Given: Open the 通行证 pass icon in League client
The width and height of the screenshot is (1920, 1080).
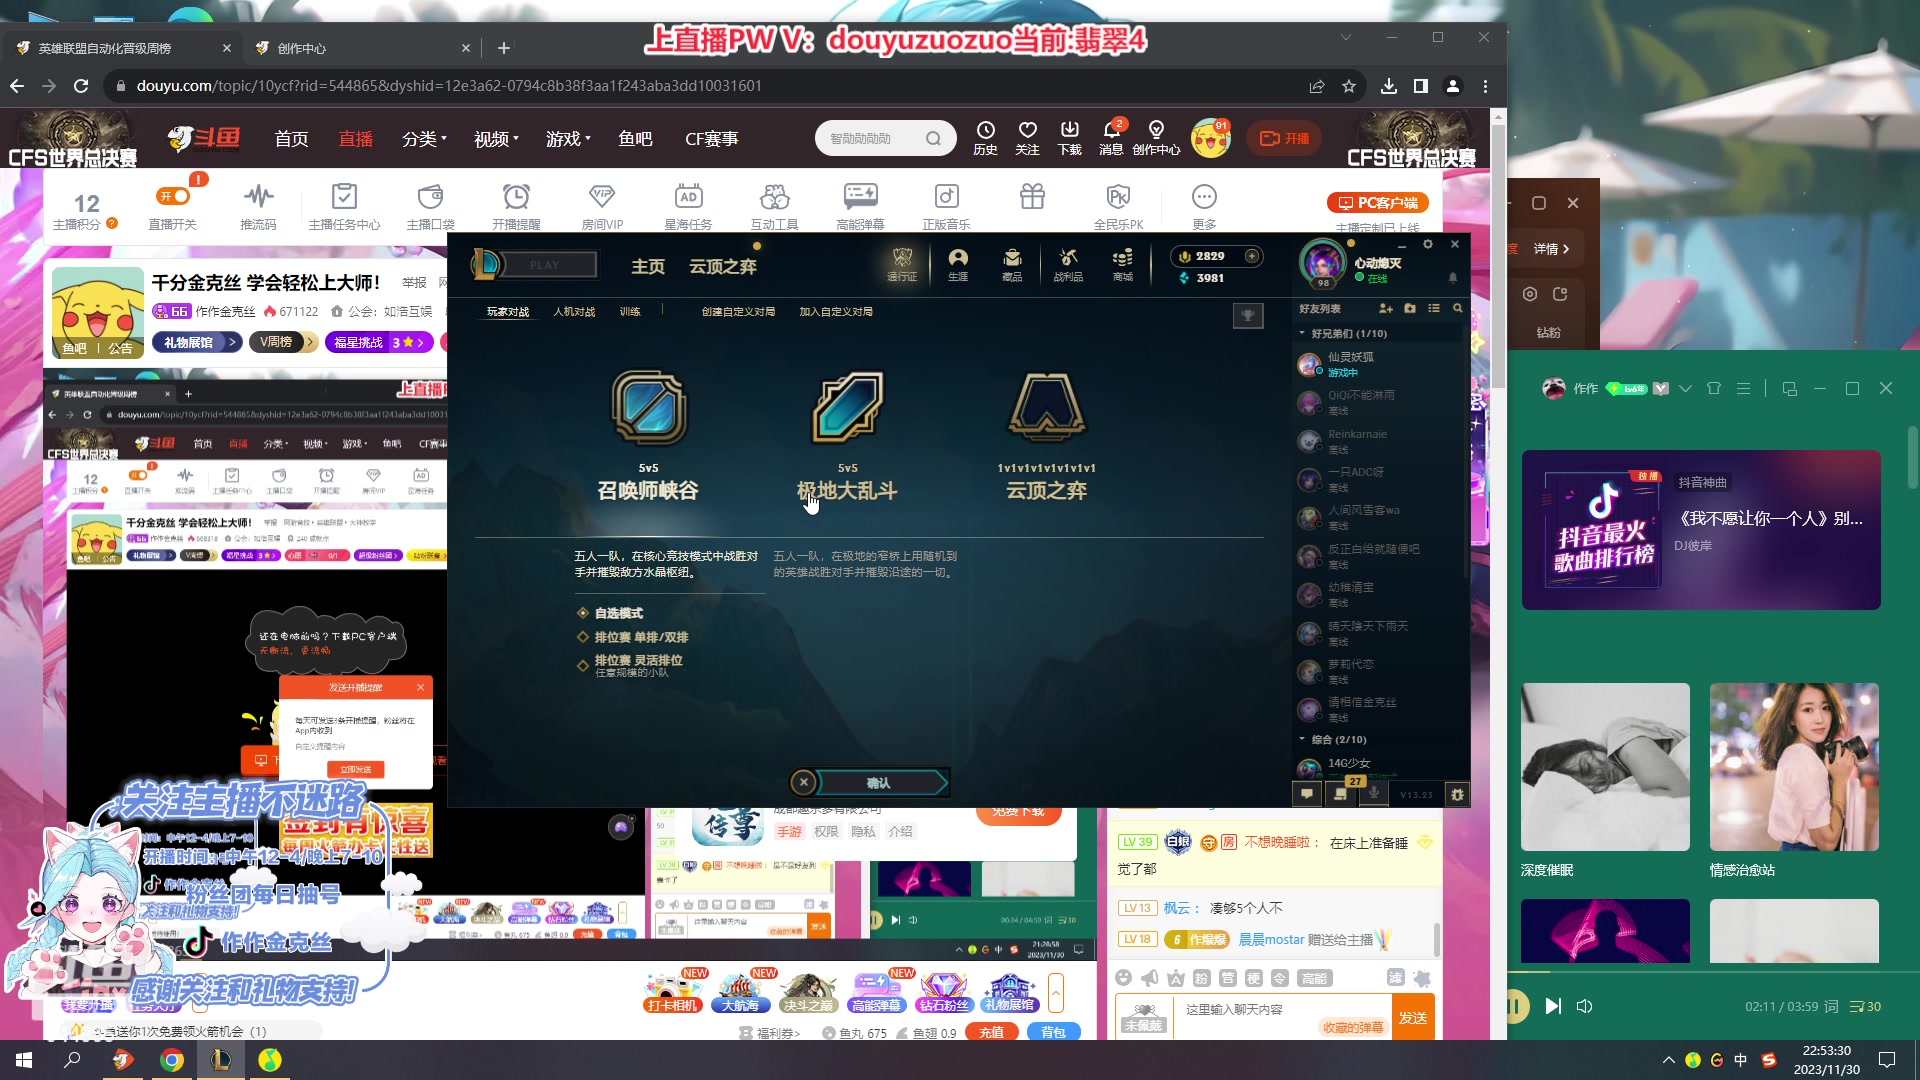Looking at the screenshot, I should [x=902, y=264].
